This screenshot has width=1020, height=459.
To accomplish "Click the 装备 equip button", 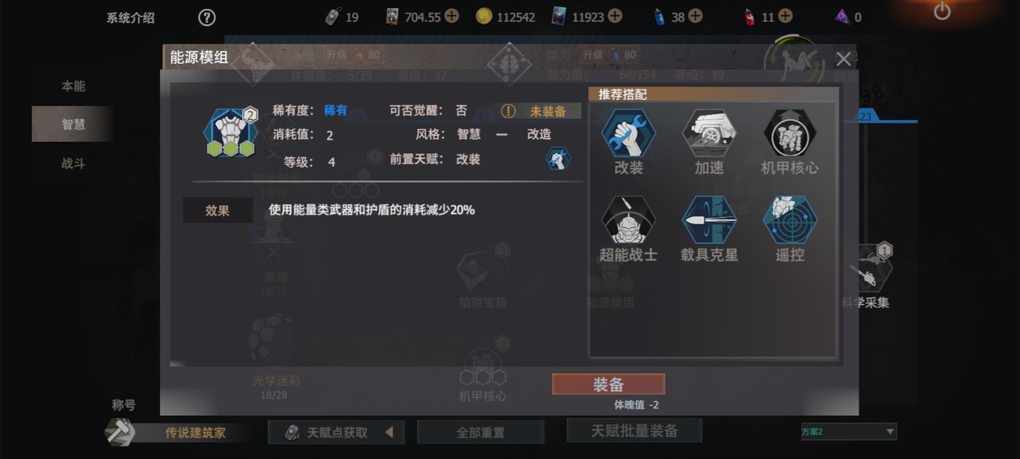I will [608, 384].
